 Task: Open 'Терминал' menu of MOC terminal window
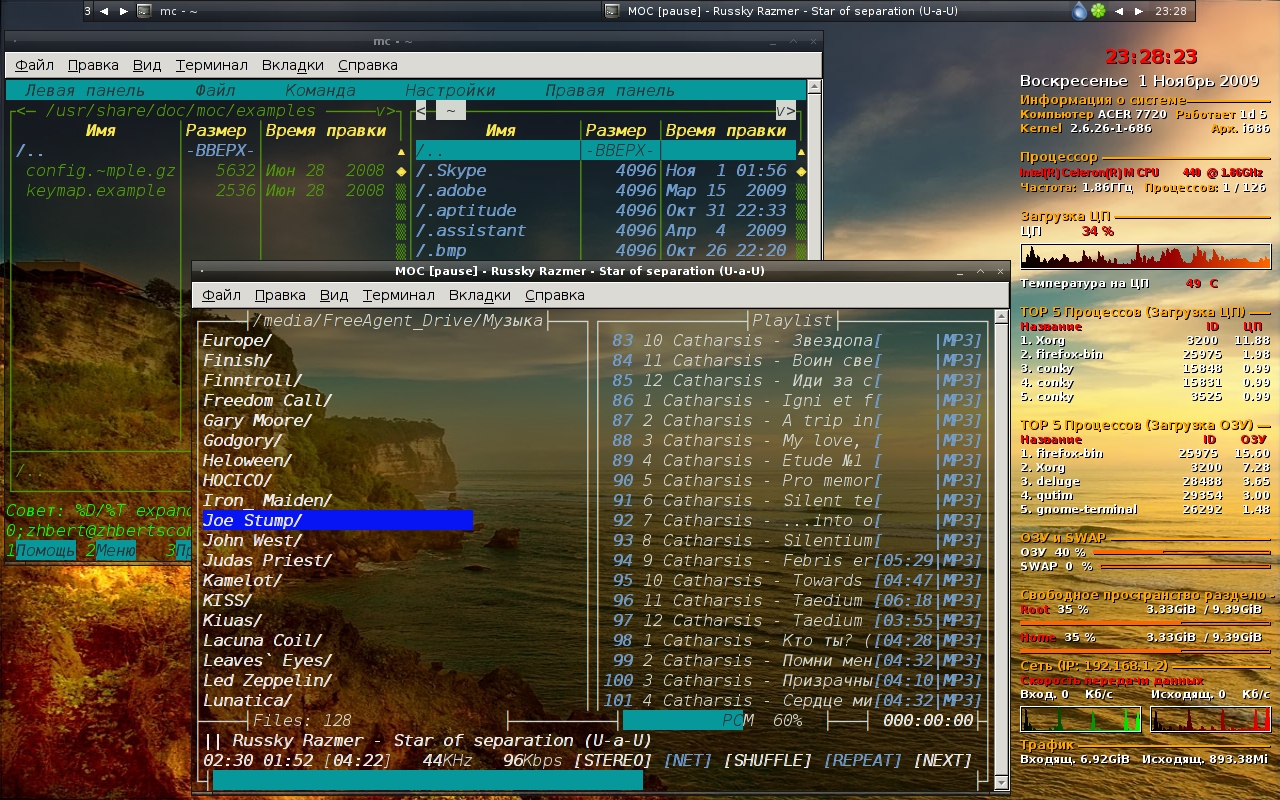pos(399,295)
